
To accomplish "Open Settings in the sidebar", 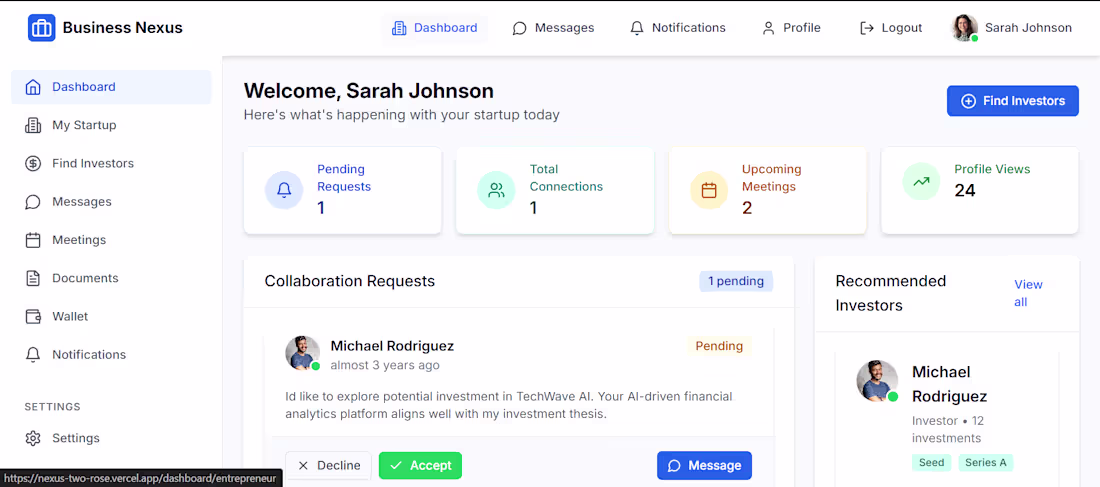I will coord(111,439).
